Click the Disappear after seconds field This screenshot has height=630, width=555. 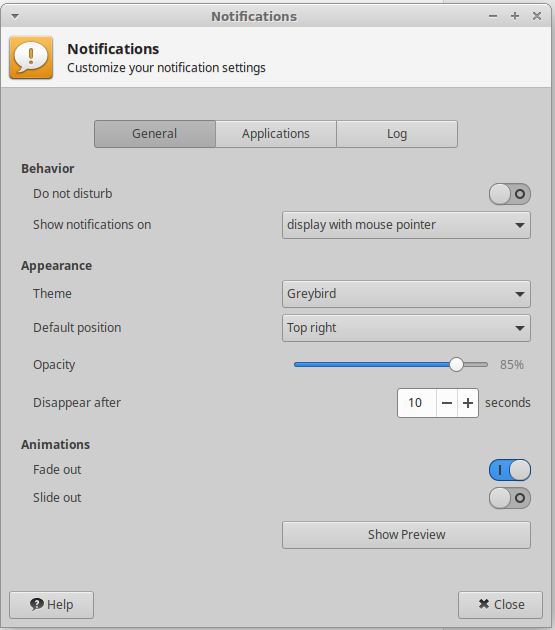tap(417, 403)
